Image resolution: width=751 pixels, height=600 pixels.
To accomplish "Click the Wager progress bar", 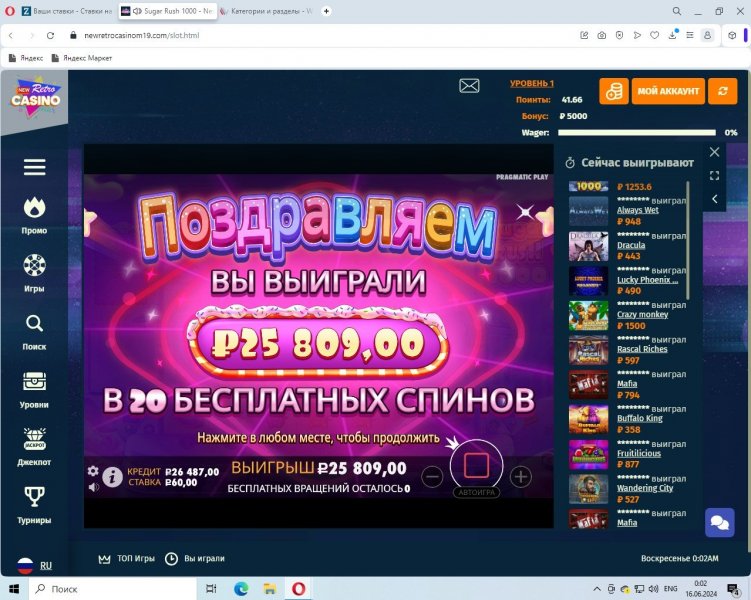I will point(637,133).
